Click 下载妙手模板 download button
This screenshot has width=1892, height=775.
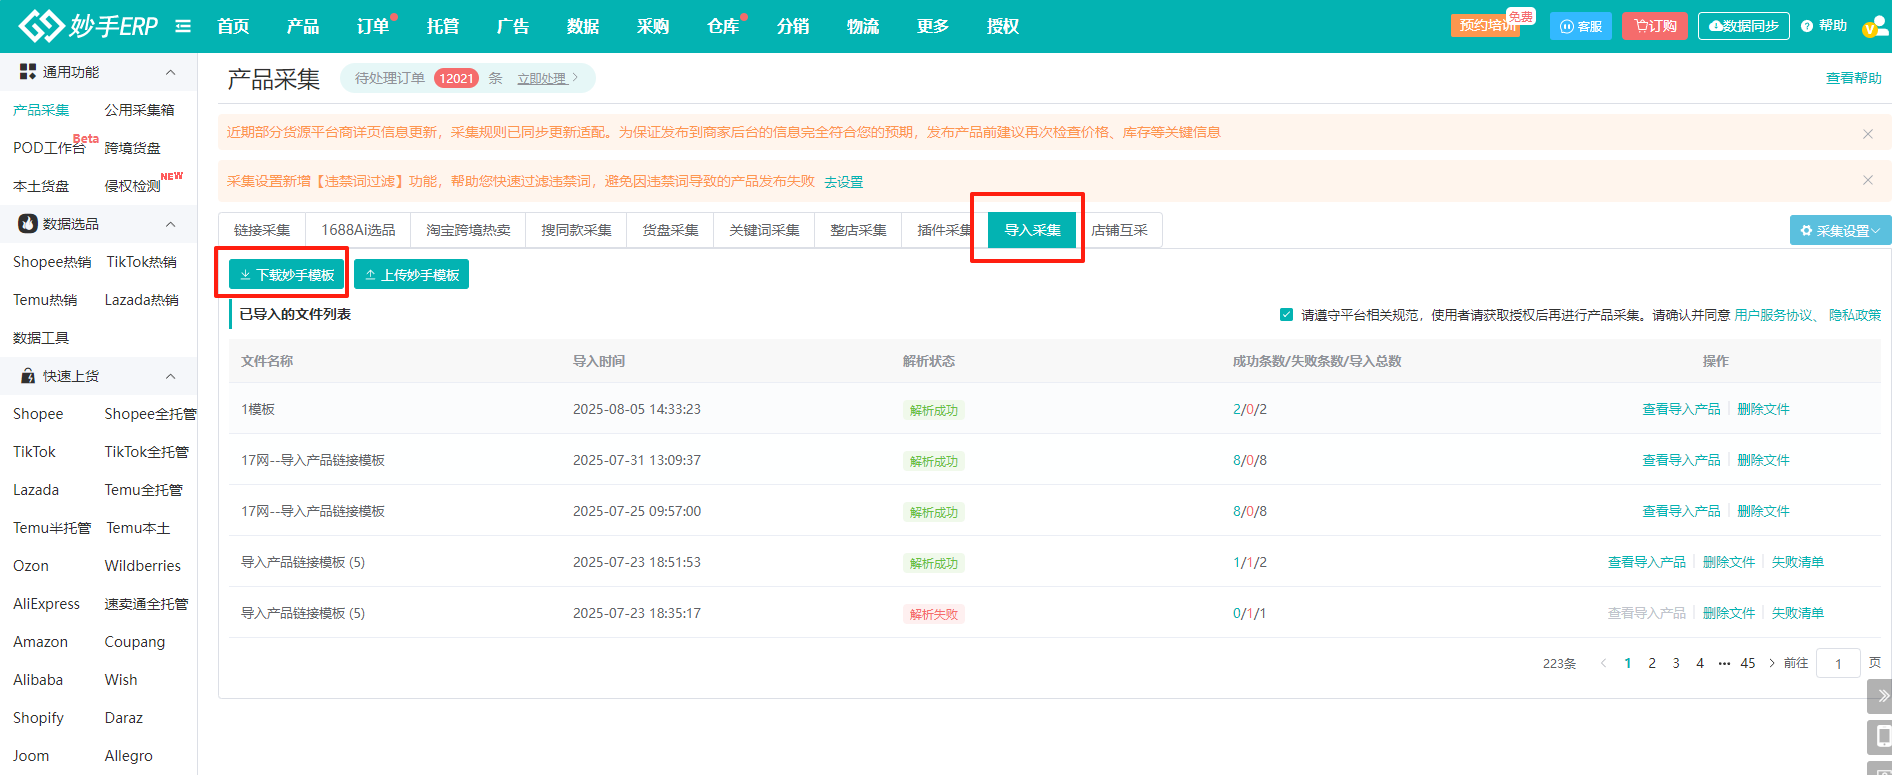click(x=286, y=275)
